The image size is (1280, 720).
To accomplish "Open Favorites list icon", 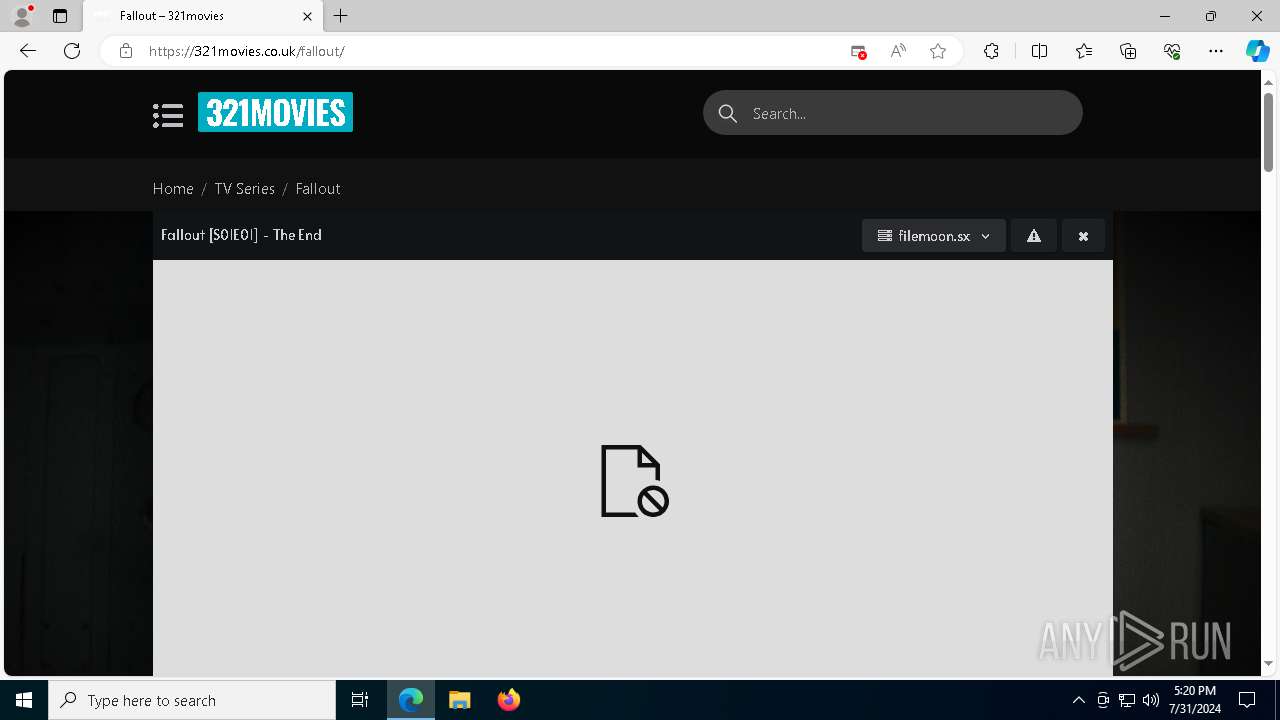I will click(x=1084, y=51).
